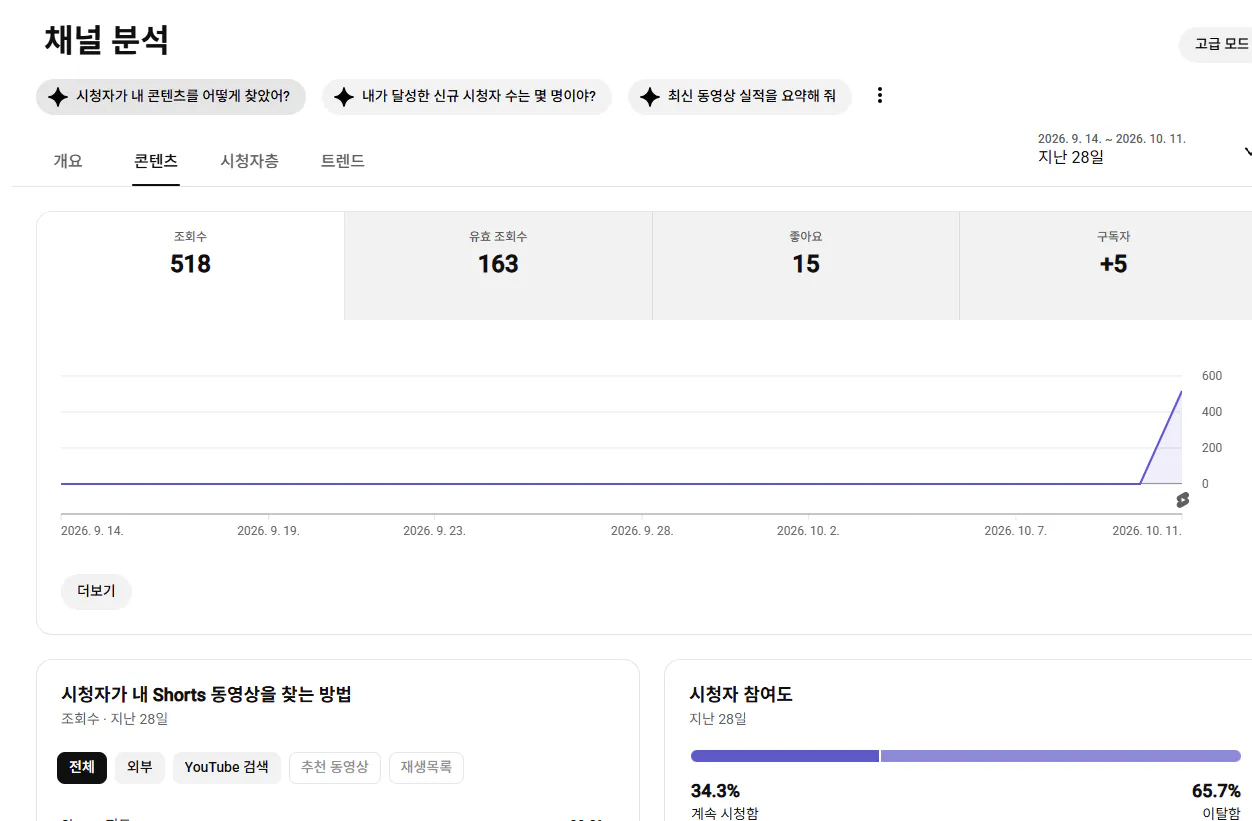
Task: Click the 65.7% 이탈함 value
Action: 1216,791
